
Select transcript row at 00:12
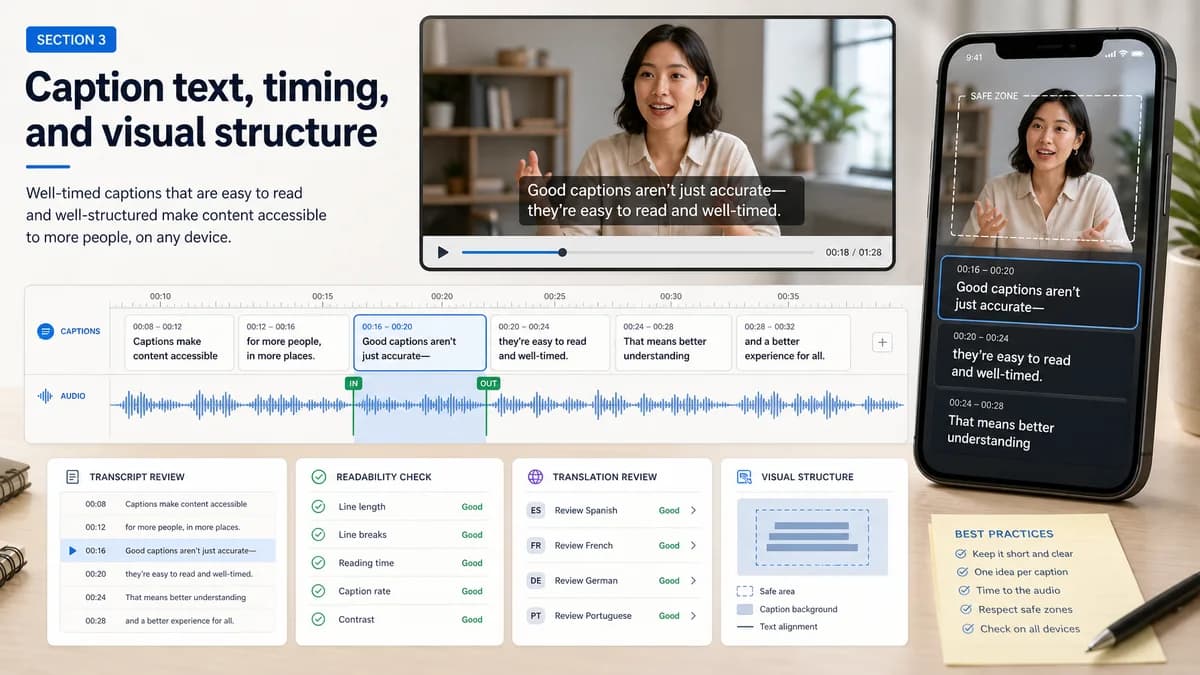[x=167, y=527]
